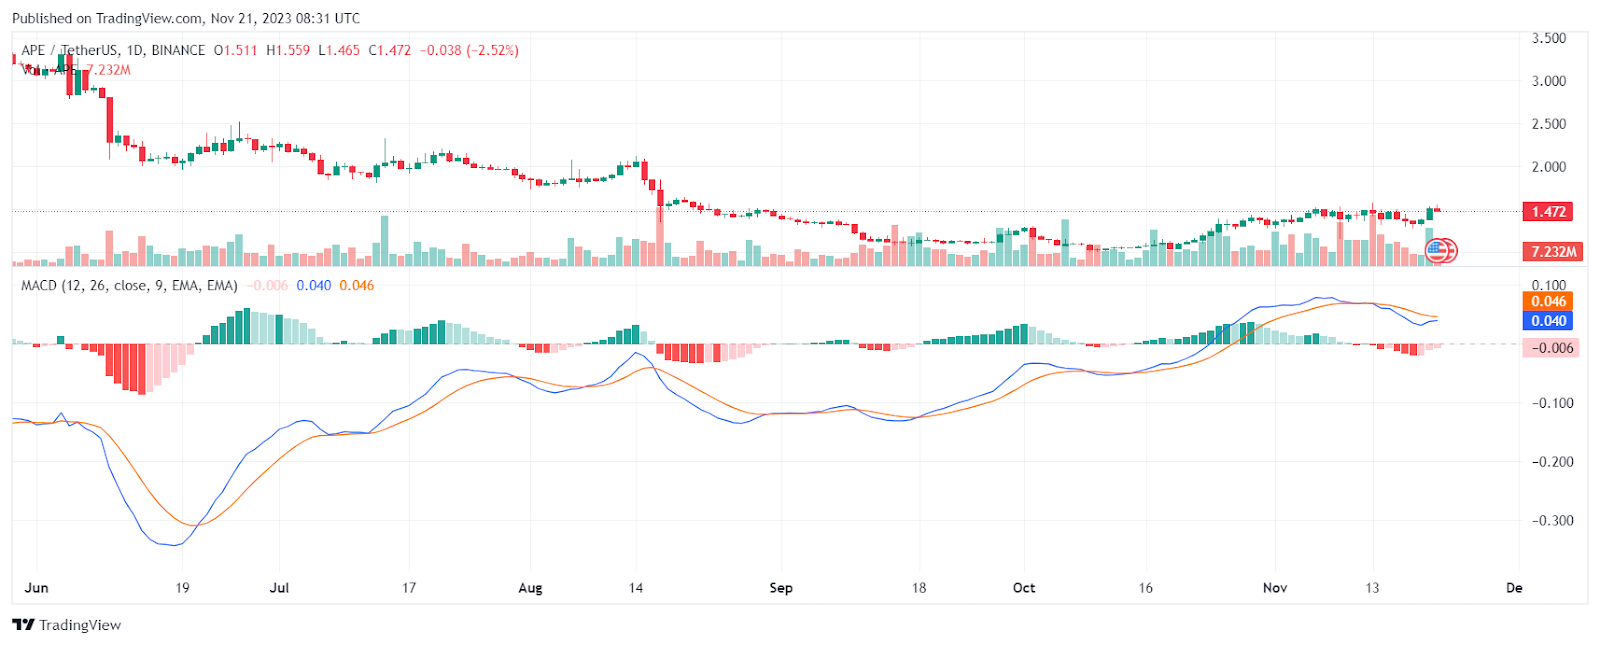
Task: Click the close value C1.472
Action: point(390,50)
